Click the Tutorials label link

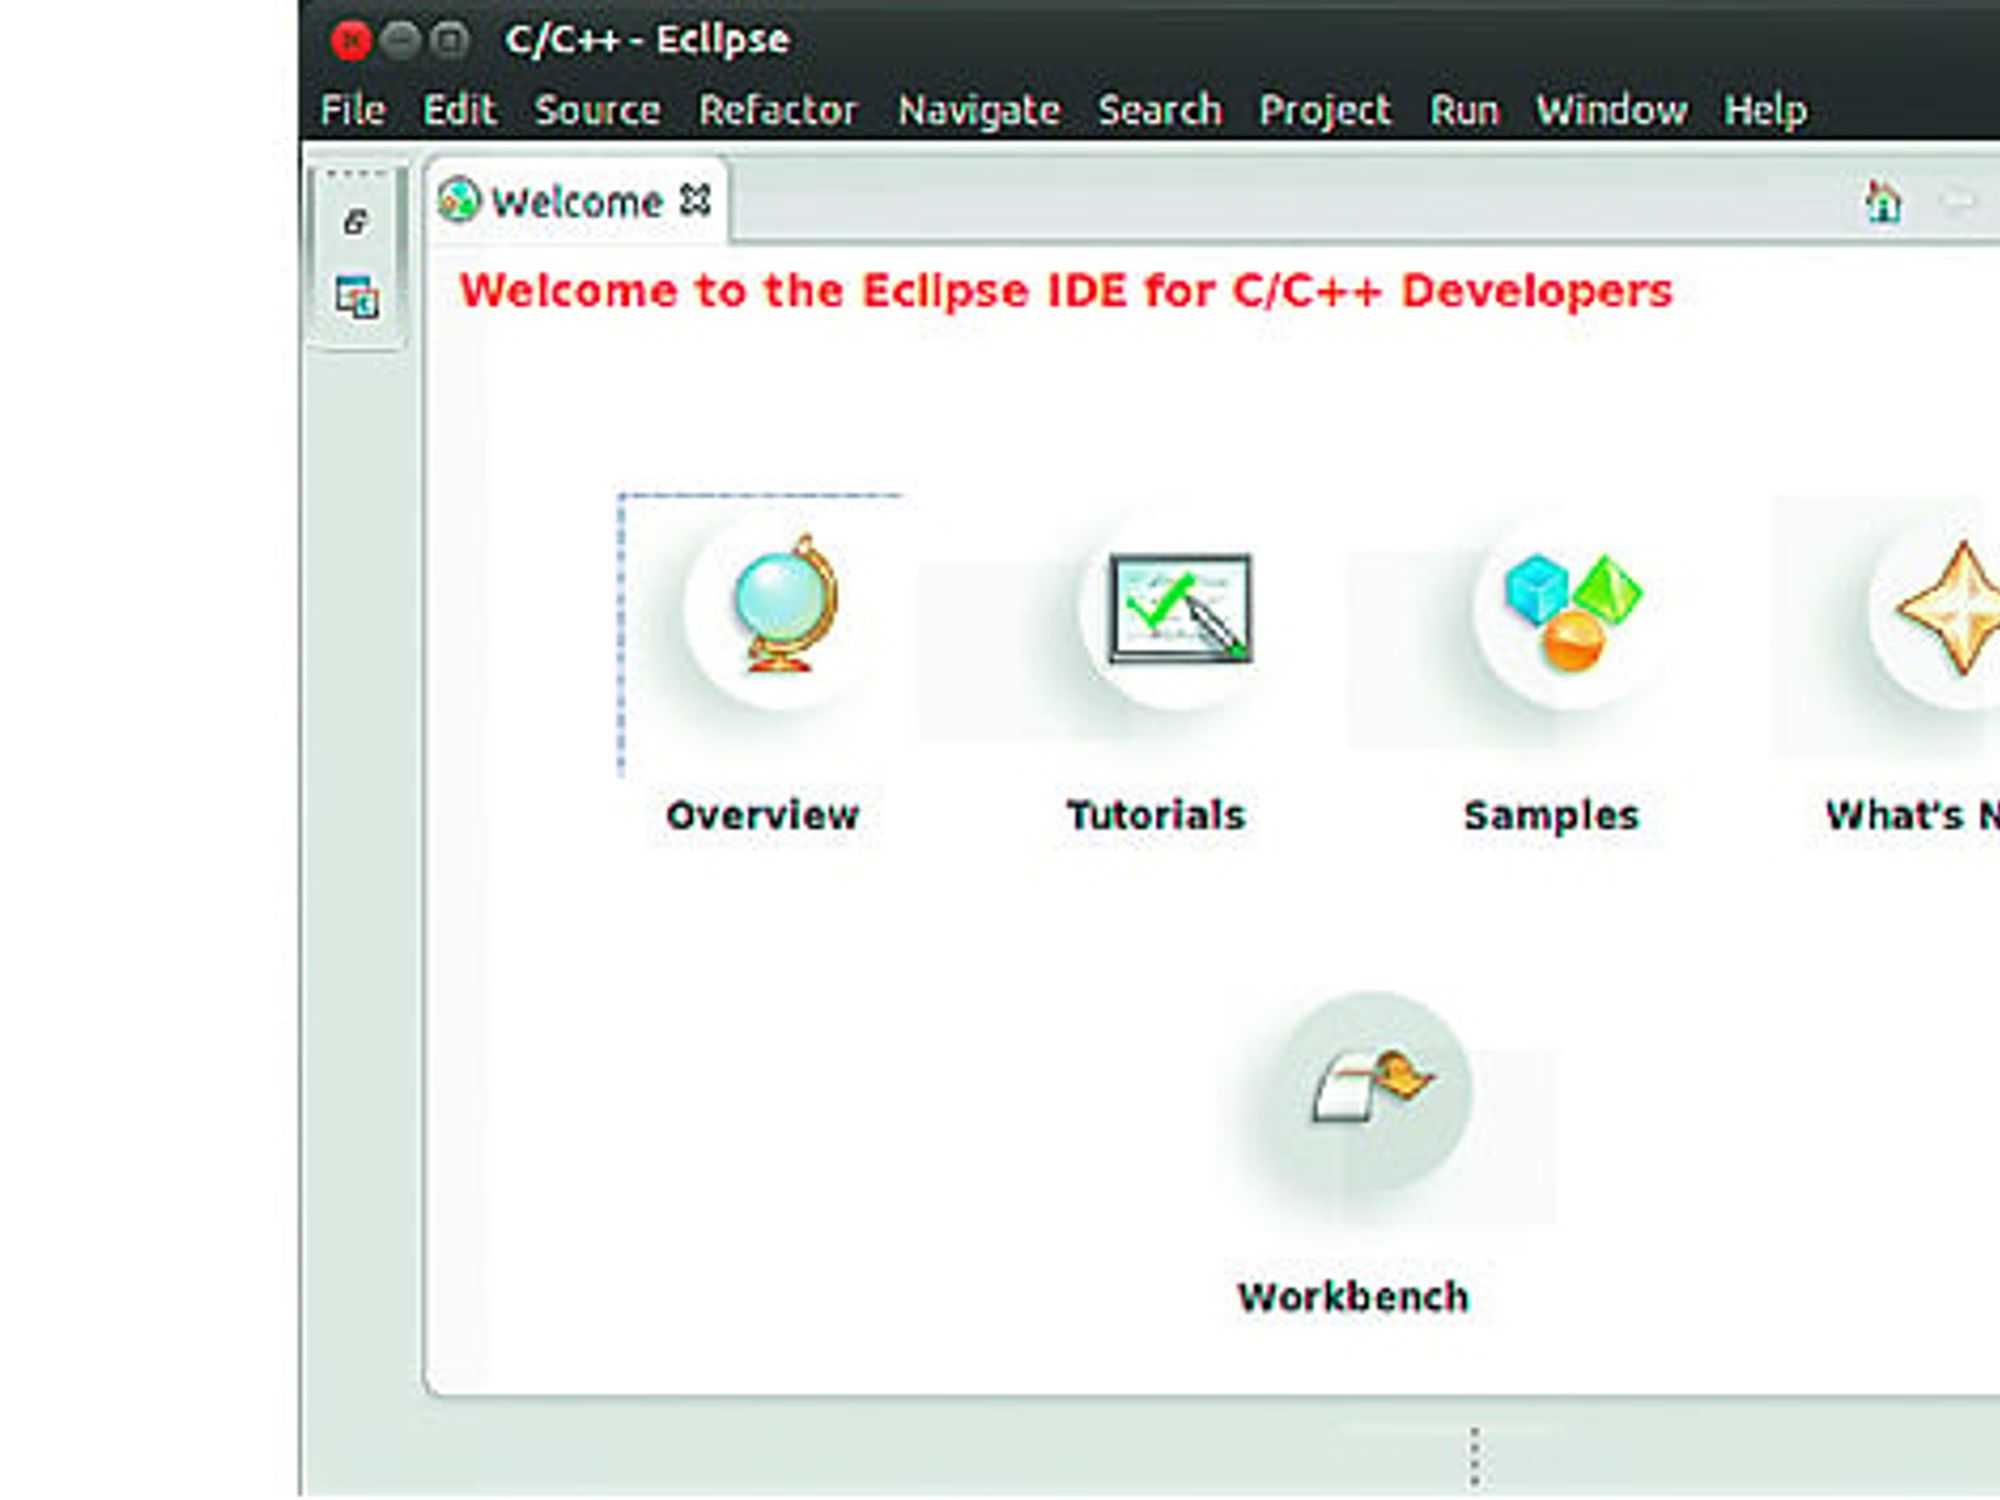pos(1156,815)
